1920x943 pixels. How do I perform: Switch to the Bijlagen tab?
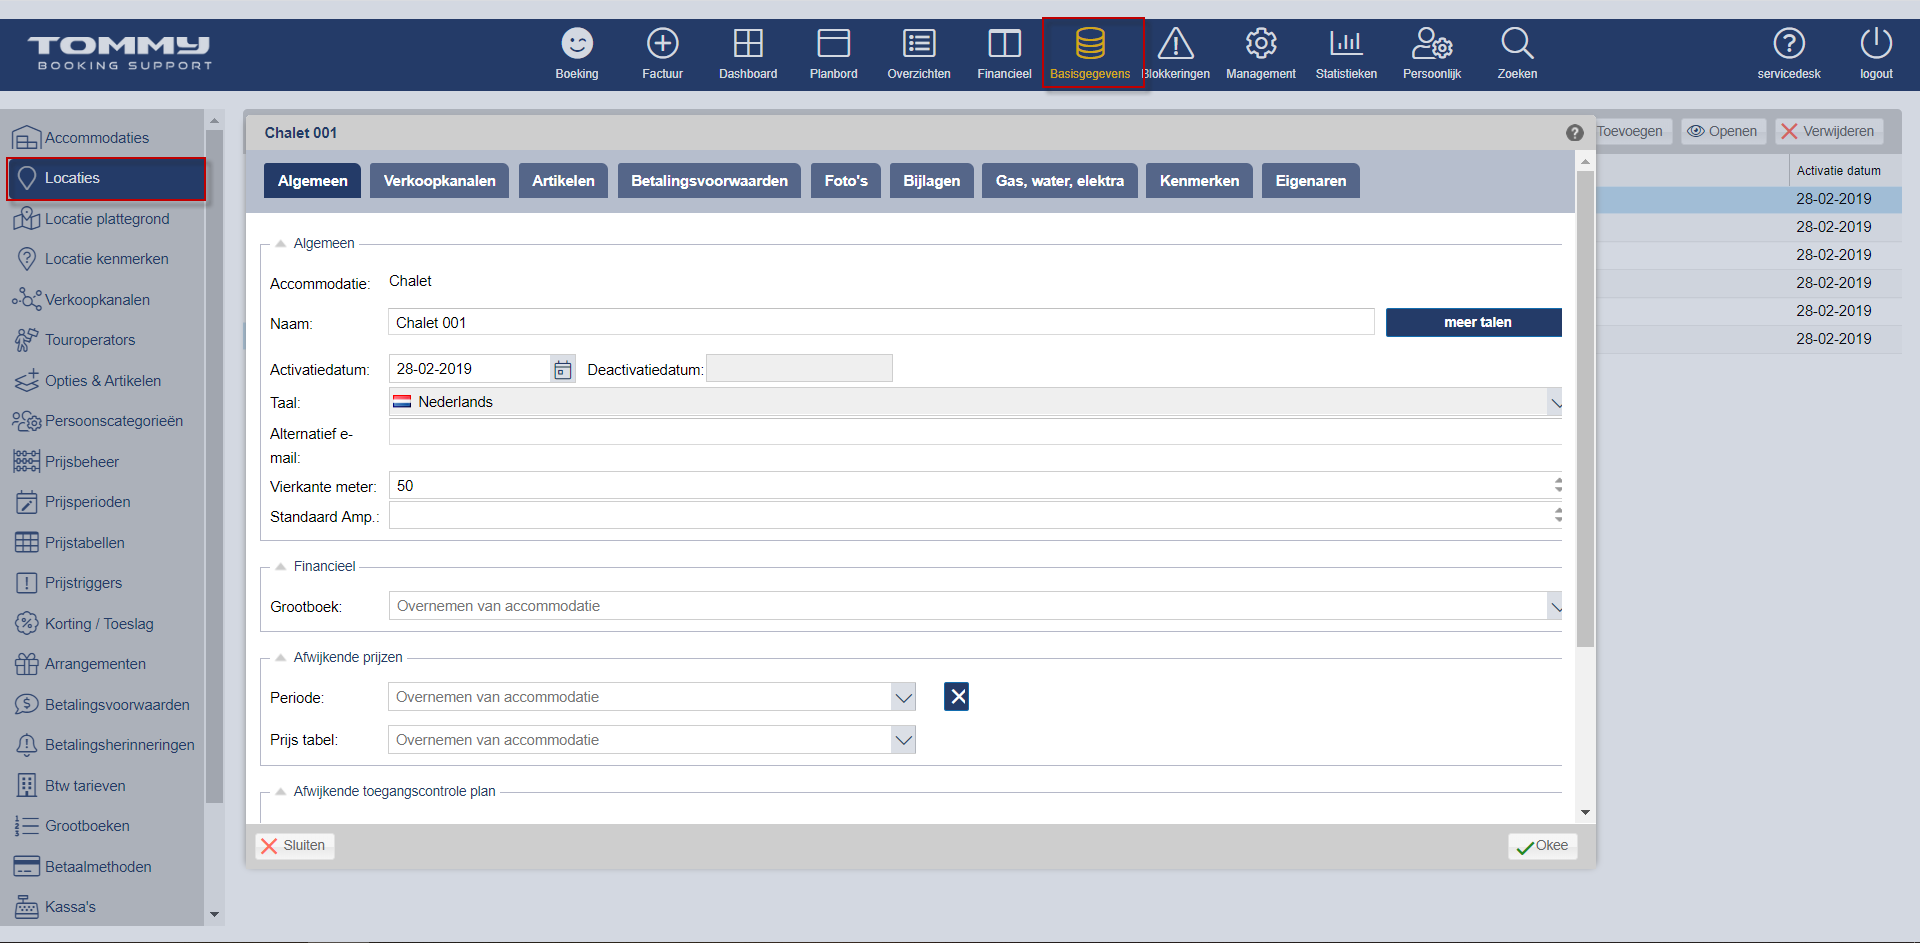coord(932,181)
